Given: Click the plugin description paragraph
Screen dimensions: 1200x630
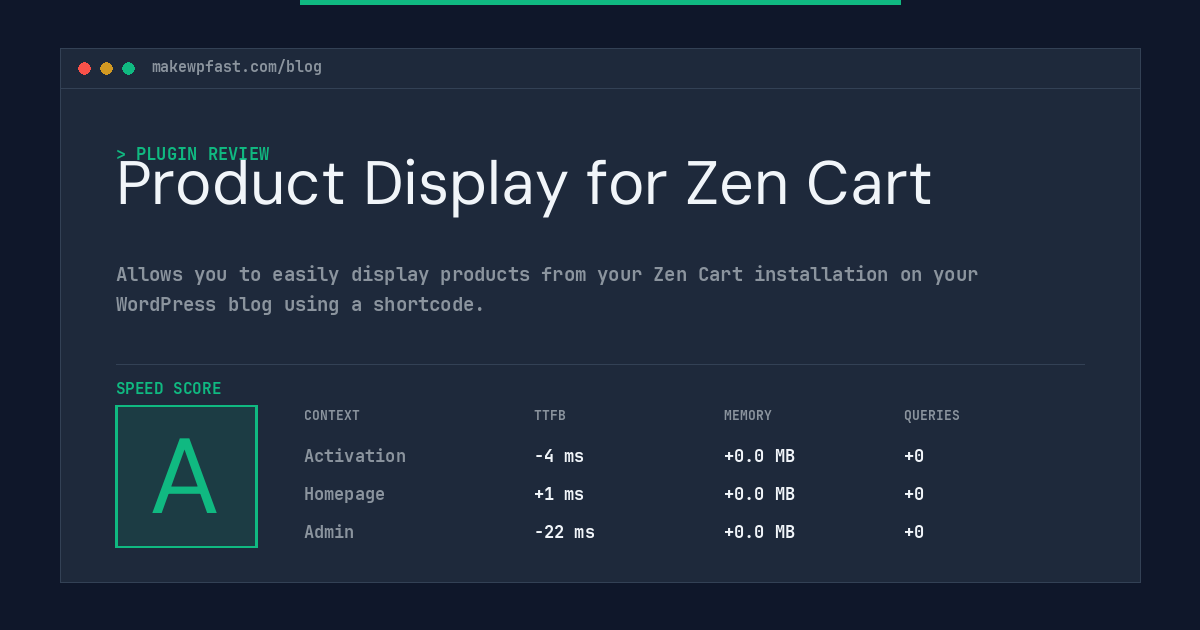Looking at the screenshot, I should [x=547, y=289].
